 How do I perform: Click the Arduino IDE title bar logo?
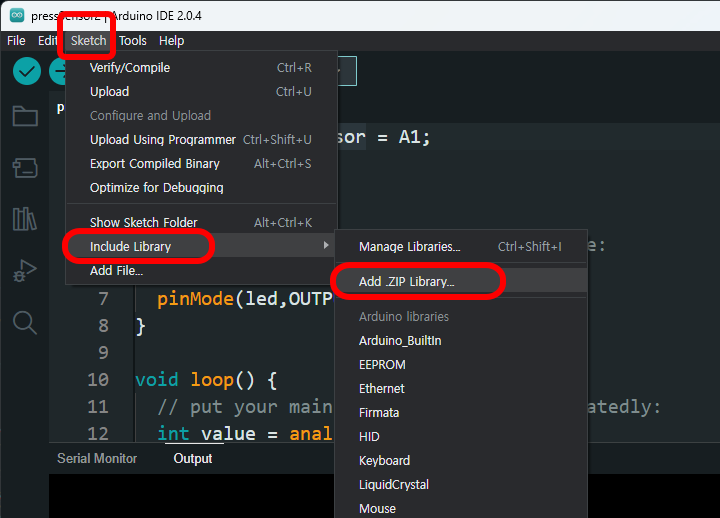pos(17,16)
